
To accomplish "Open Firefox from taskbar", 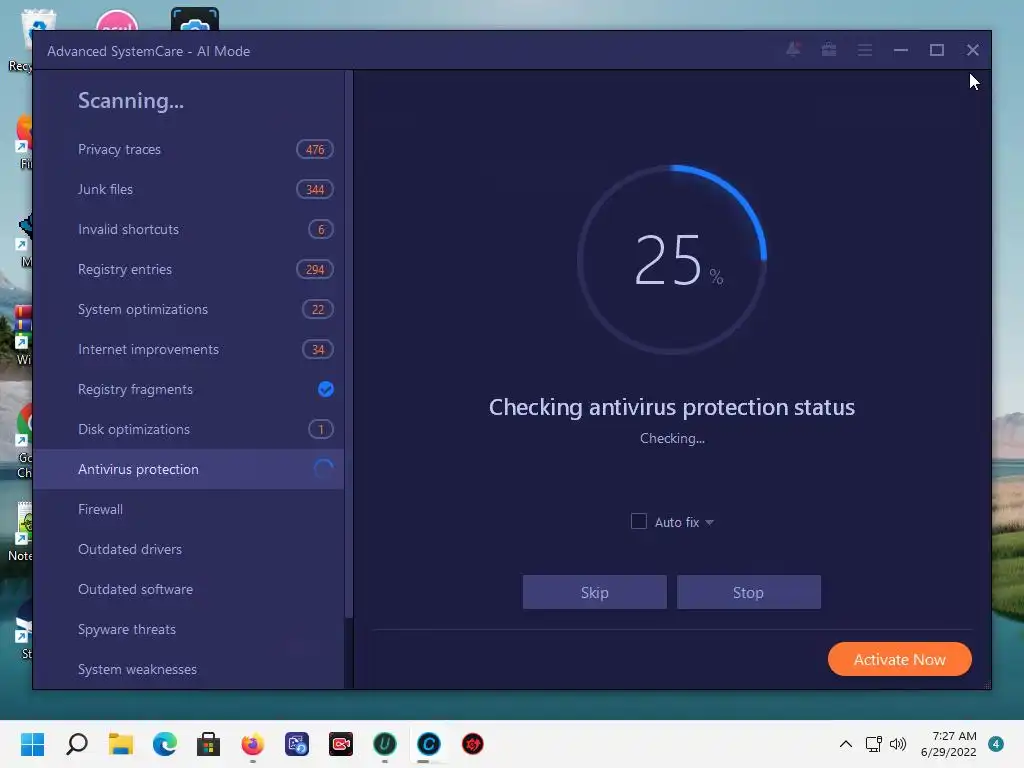I will (253, 744).
